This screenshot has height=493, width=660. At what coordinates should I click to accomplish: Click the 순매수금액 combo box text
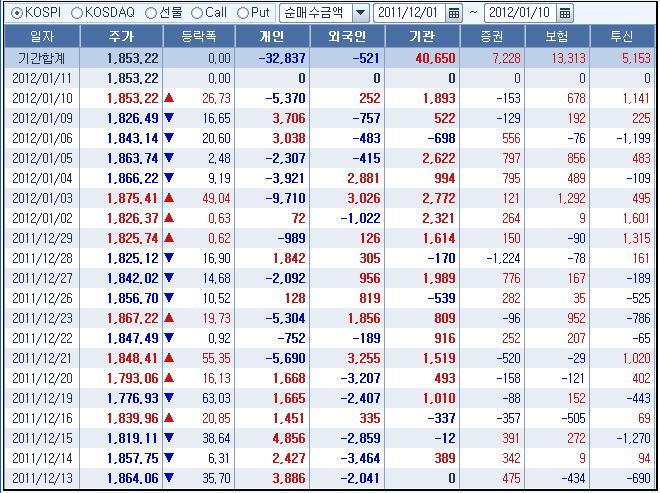click(316, 13)
